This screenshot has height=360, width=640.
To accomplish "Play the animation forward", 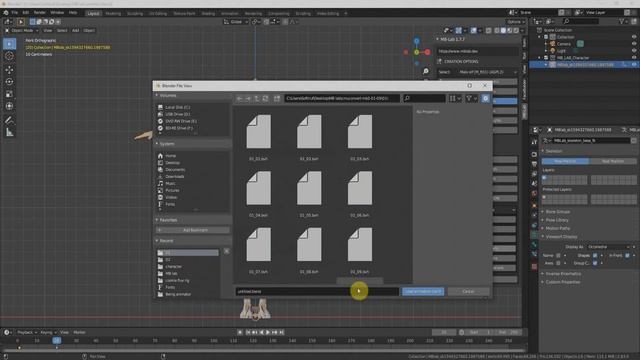I will [x=268, y=333].
